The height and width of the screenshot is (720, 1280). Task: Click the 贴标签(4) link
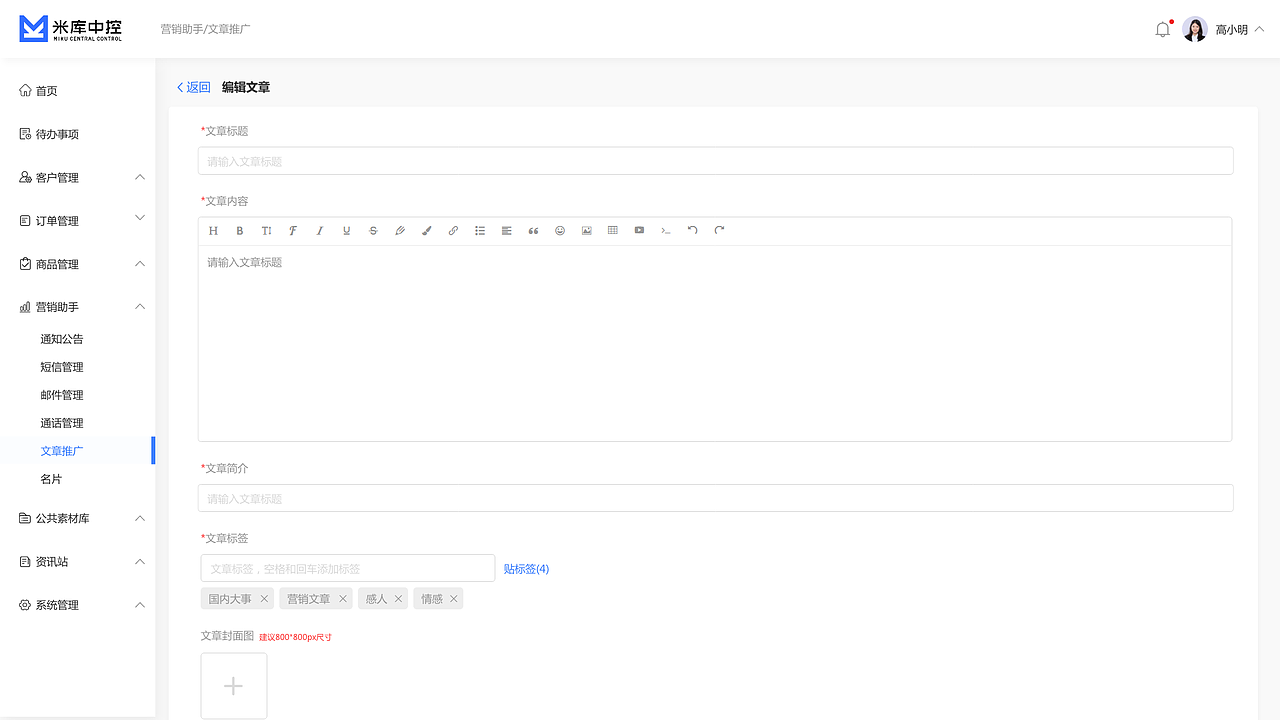pyautogui.click(x=526, y=569)
